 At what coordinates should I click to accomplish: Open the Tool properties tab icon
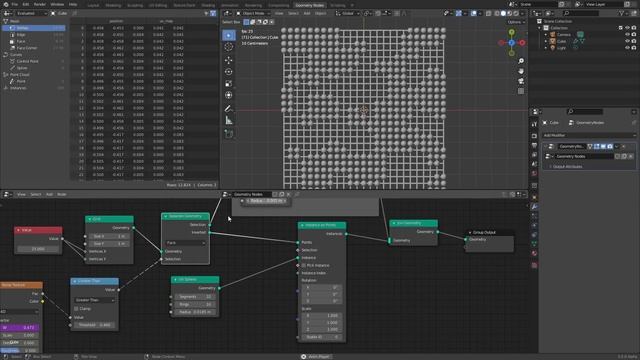534,124
